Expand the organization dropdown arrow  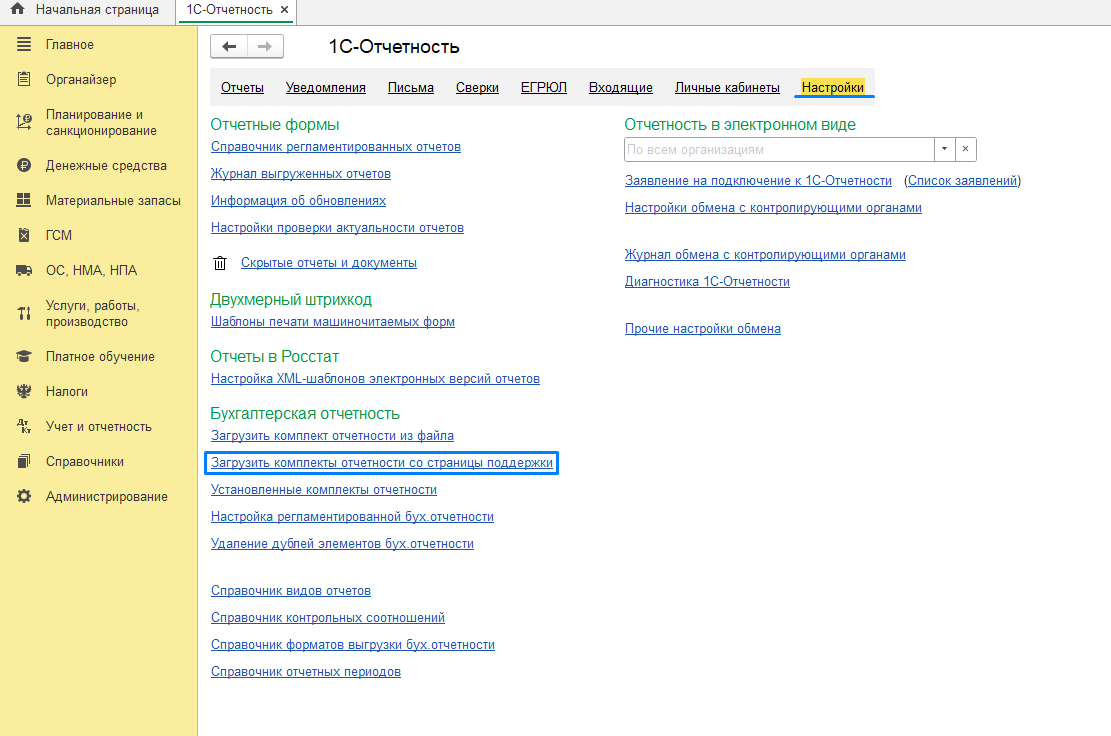click(944, 149)
